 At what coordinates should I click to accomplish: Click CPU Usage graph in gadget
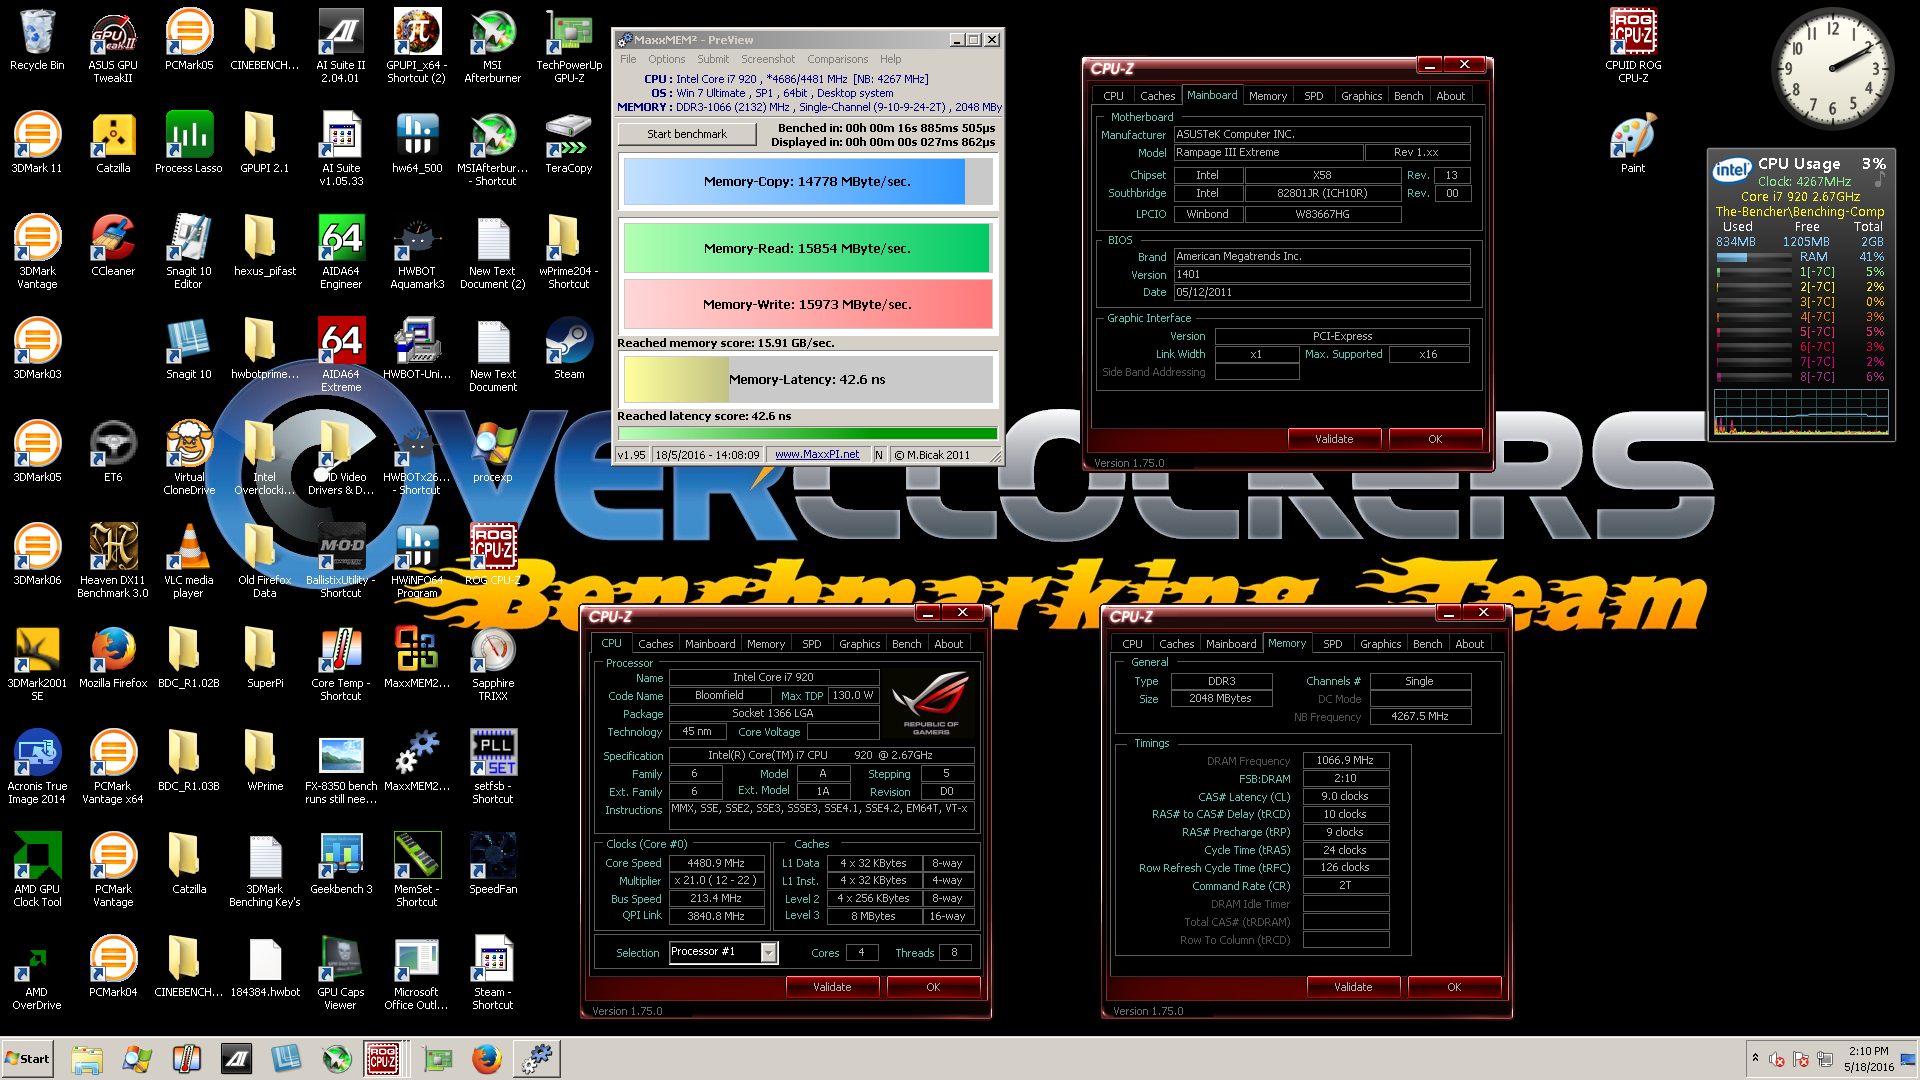pyautogui.click(x=1801, y=412)
